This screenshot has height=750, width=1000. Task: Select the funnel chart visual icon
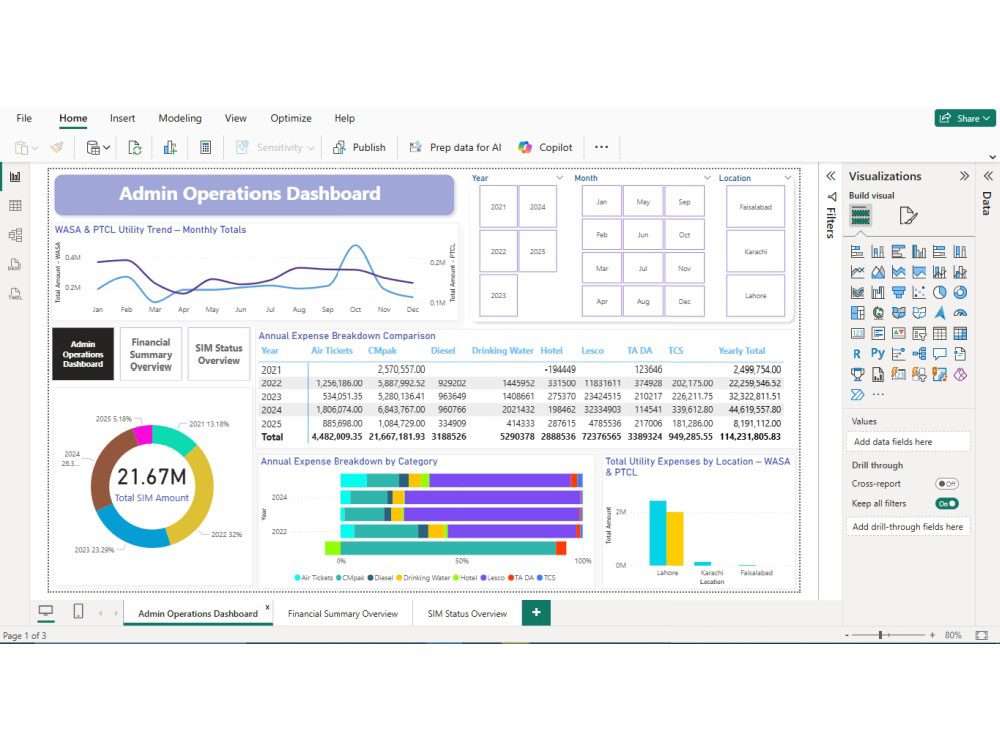coord(899,293)
